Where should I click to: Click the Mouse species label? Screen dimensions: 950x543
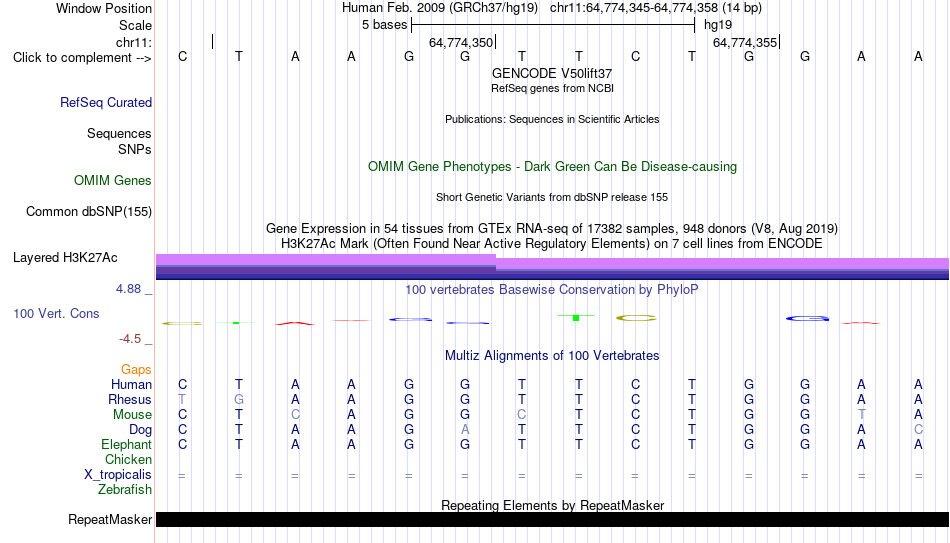132,415
